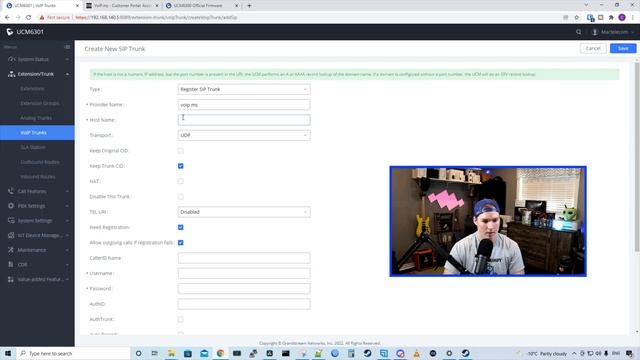640x360 pixels.
Task: Open the browser extensions puzzle icon
Action: pos(611,18)
